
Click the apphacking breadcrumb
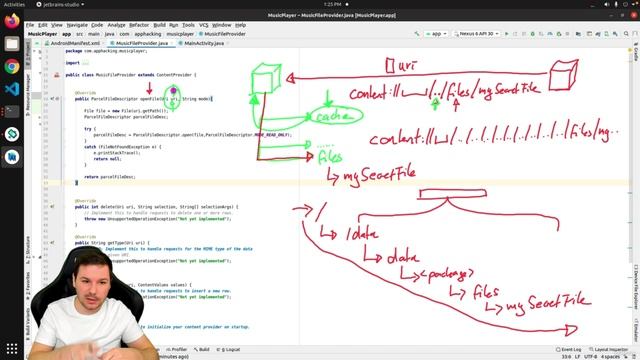coord(148,34)
